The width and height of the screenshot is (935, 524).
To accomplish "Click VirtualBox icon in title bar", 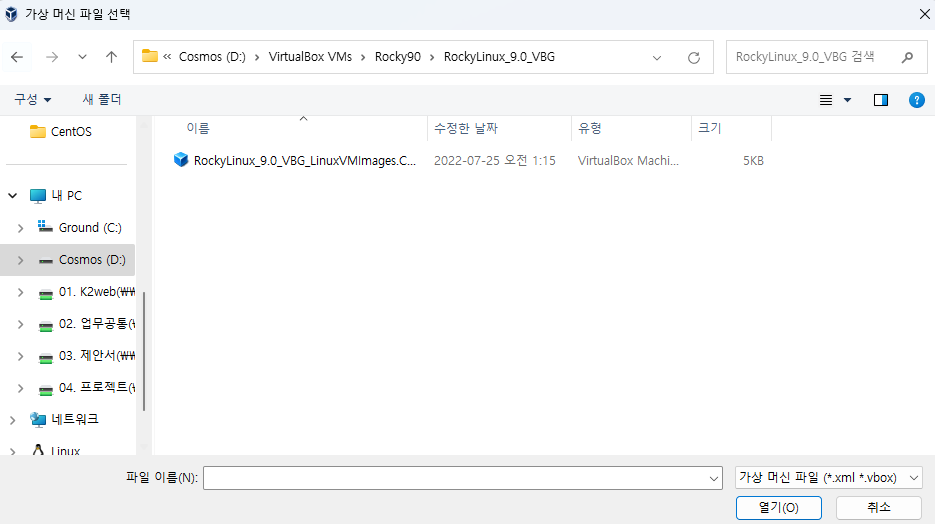I will tap(11, 14).
